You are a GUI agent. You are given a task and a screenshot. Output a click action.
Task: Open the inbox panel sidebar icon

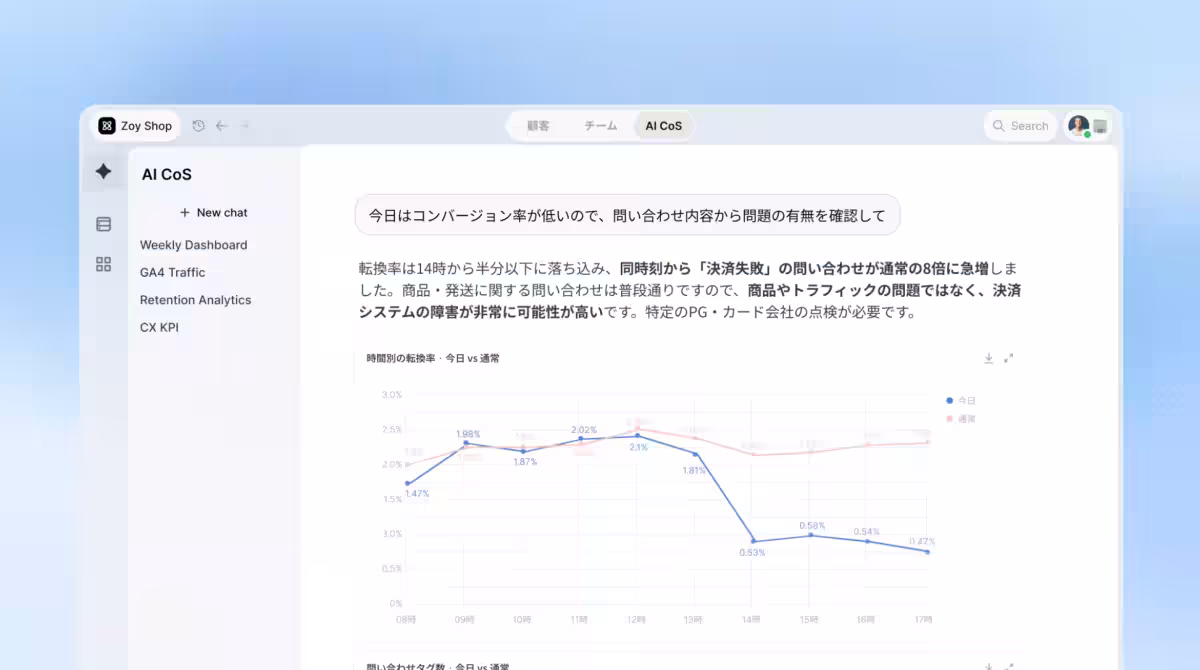coord(103,224)
